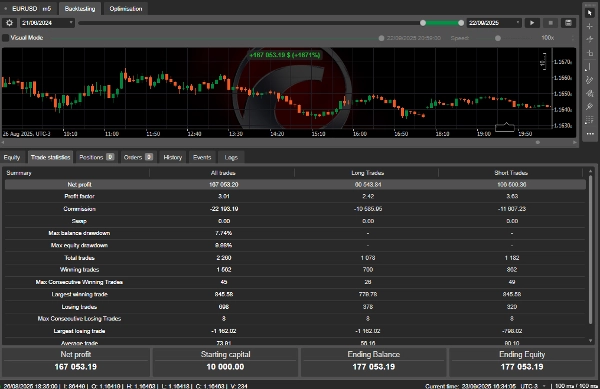The height and width of the screenshot is (389, 600).
Task: Open the Orders tab
Action: pos(138,157)
